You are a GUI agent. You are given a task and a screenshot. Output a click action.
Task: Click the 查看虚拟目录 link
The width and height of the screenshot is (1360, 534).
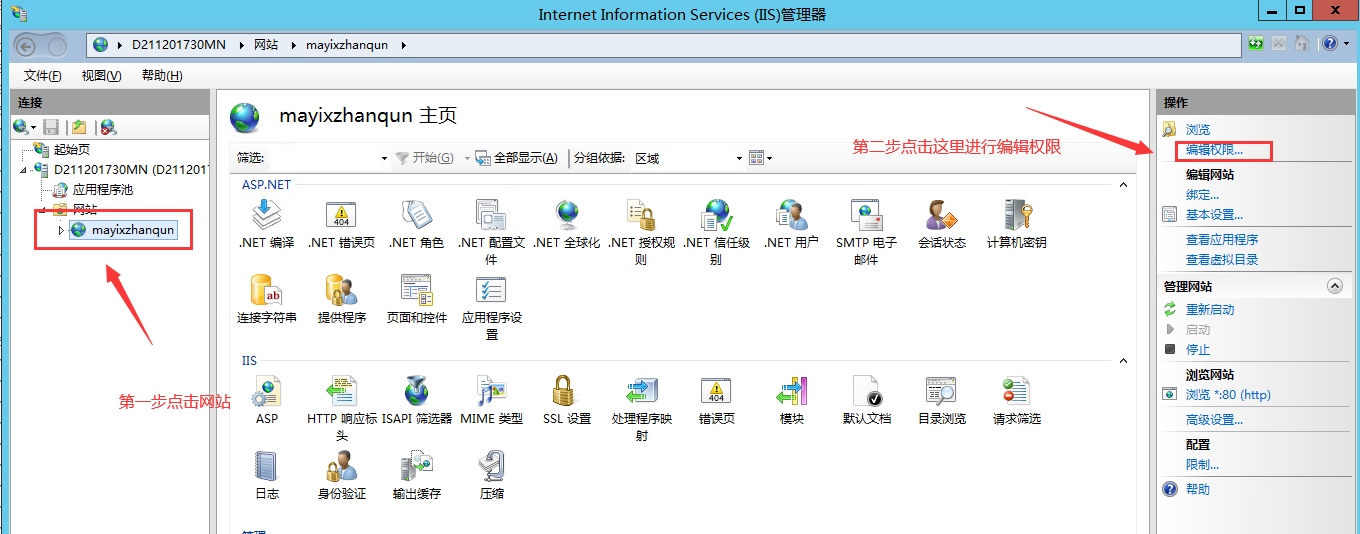[x=1222, y=260]
